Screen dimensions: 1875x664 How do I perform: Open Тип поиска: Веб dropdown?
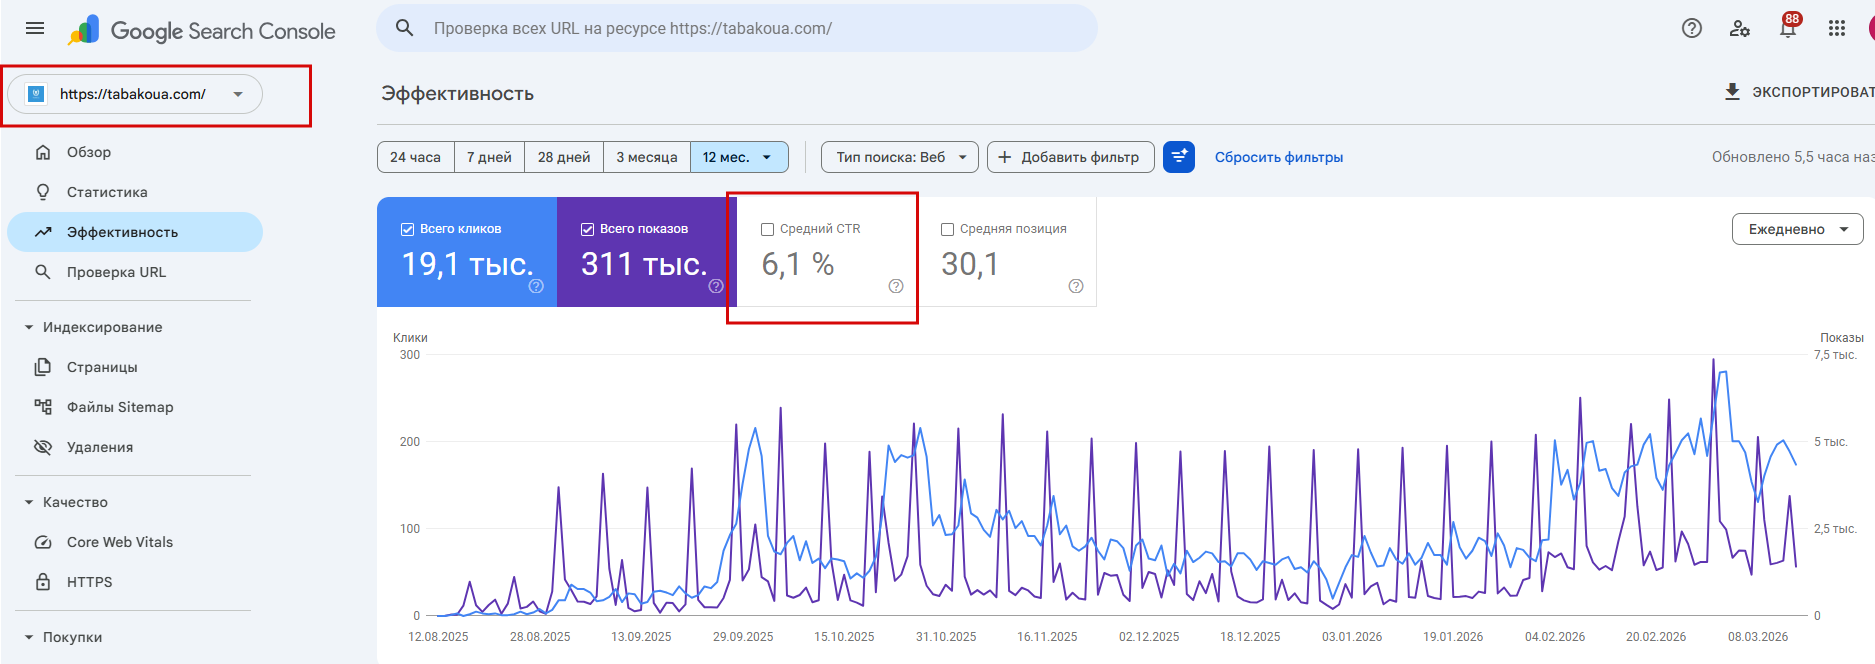pos(900,157)
